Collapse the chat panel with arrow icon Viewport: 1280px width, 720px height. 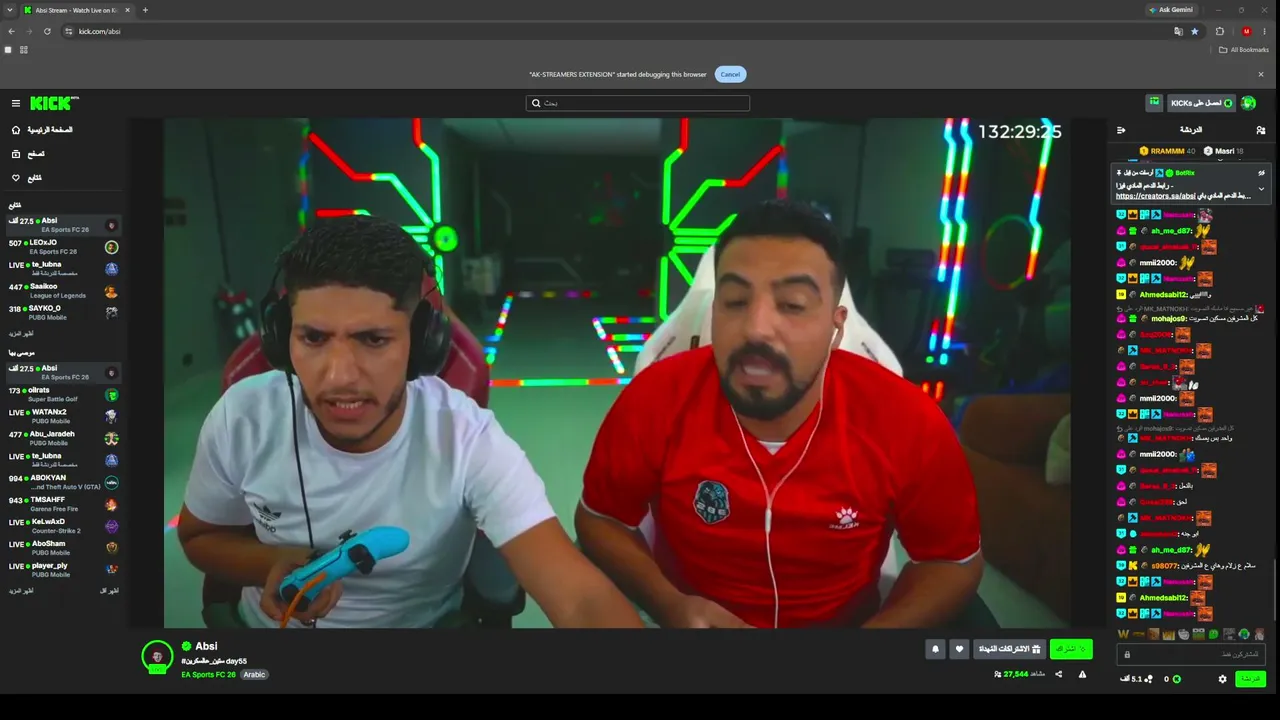click(x=1121, y=130)
